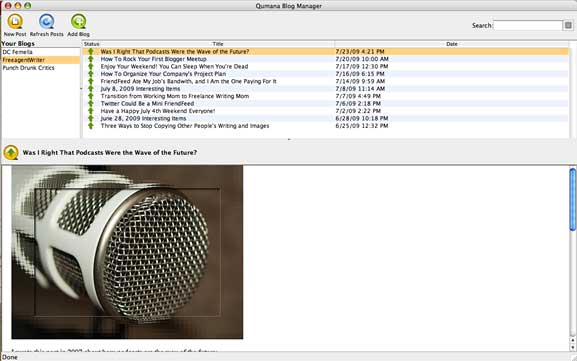Click status arrow for 'Was I Right That Podcasts' row
Screen dimensions: 577x361
(91, 52)
